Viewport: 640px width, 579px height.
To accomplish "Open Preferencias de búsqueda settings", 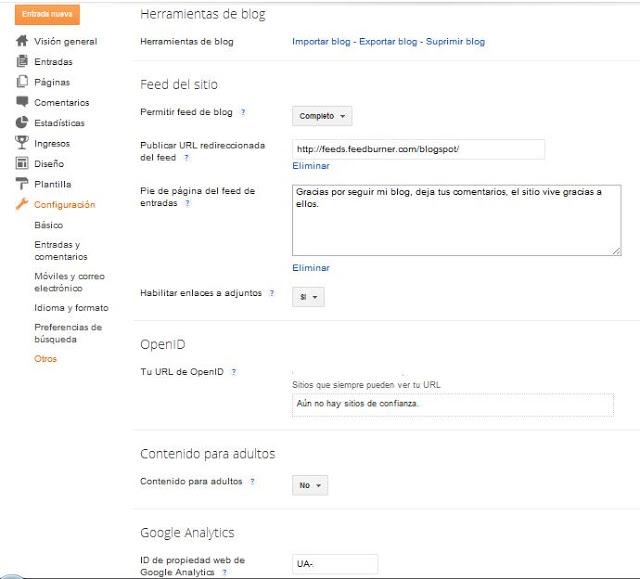I will pyautogui.click(x=68, y=333).
